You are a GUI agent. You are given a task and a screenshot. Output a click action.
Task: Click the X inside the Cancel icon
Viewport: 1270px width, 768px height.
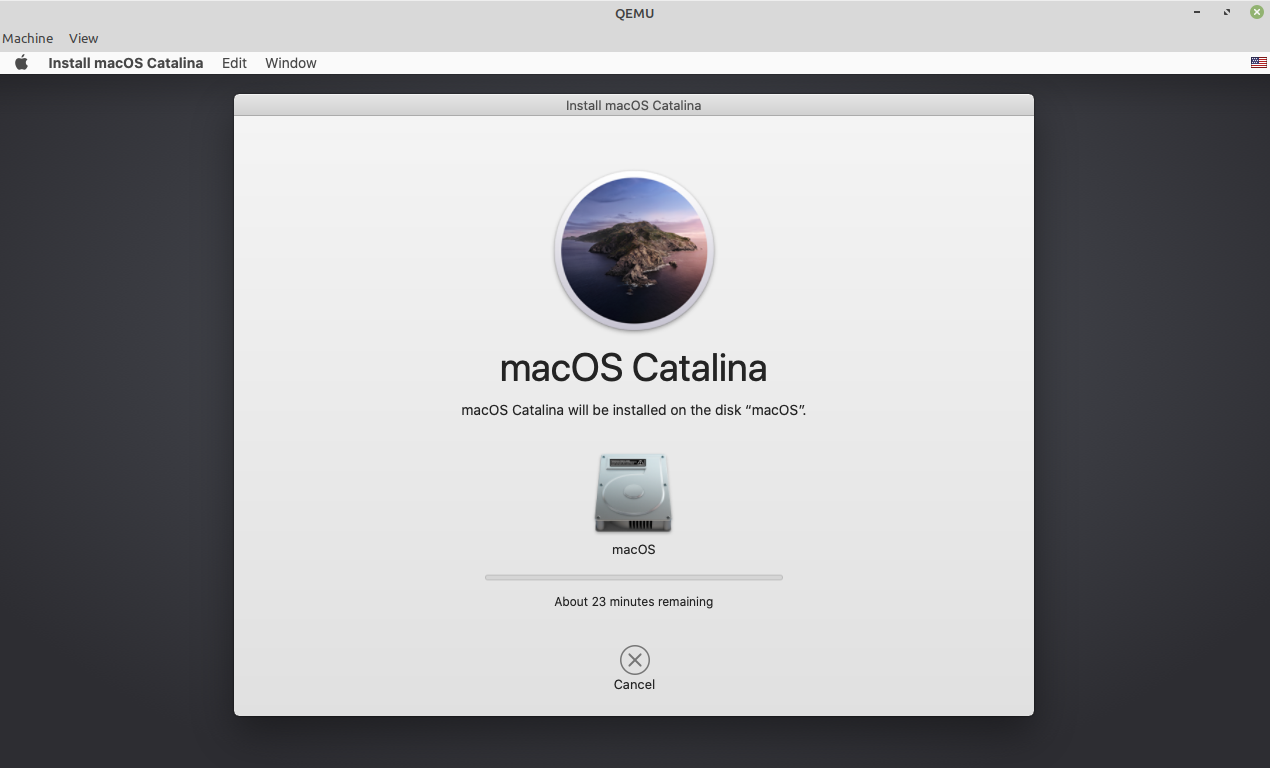[x=633, y=660]
